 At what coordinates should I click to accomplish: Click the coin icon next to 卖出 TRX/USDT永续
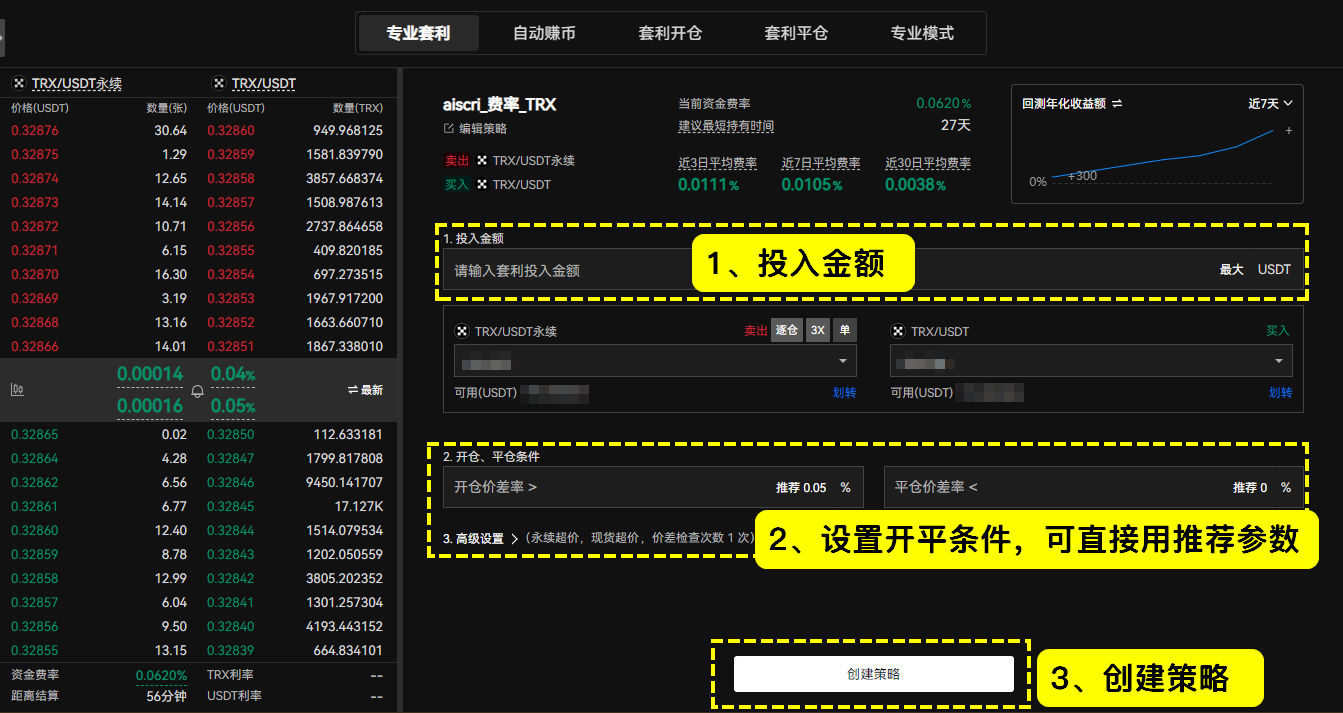[x=483, y=160]
